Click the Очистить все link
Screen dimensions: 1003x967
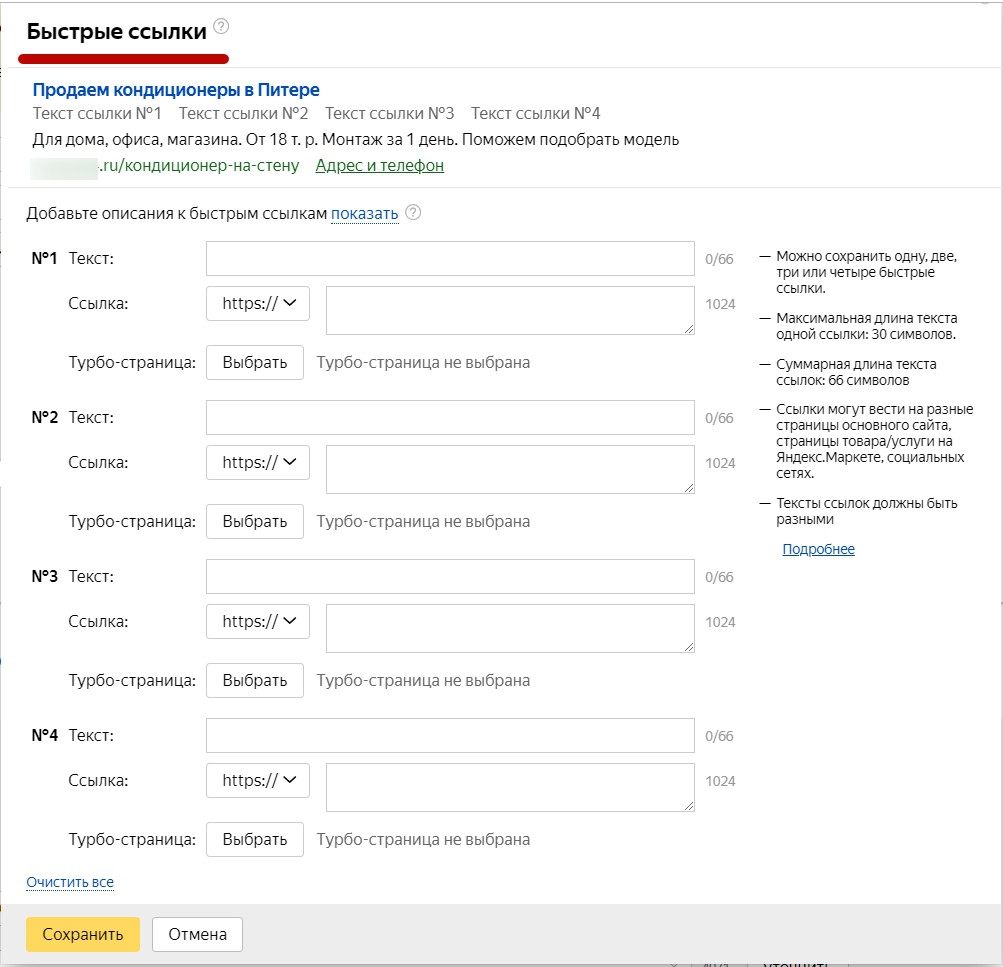coord(70,882)
